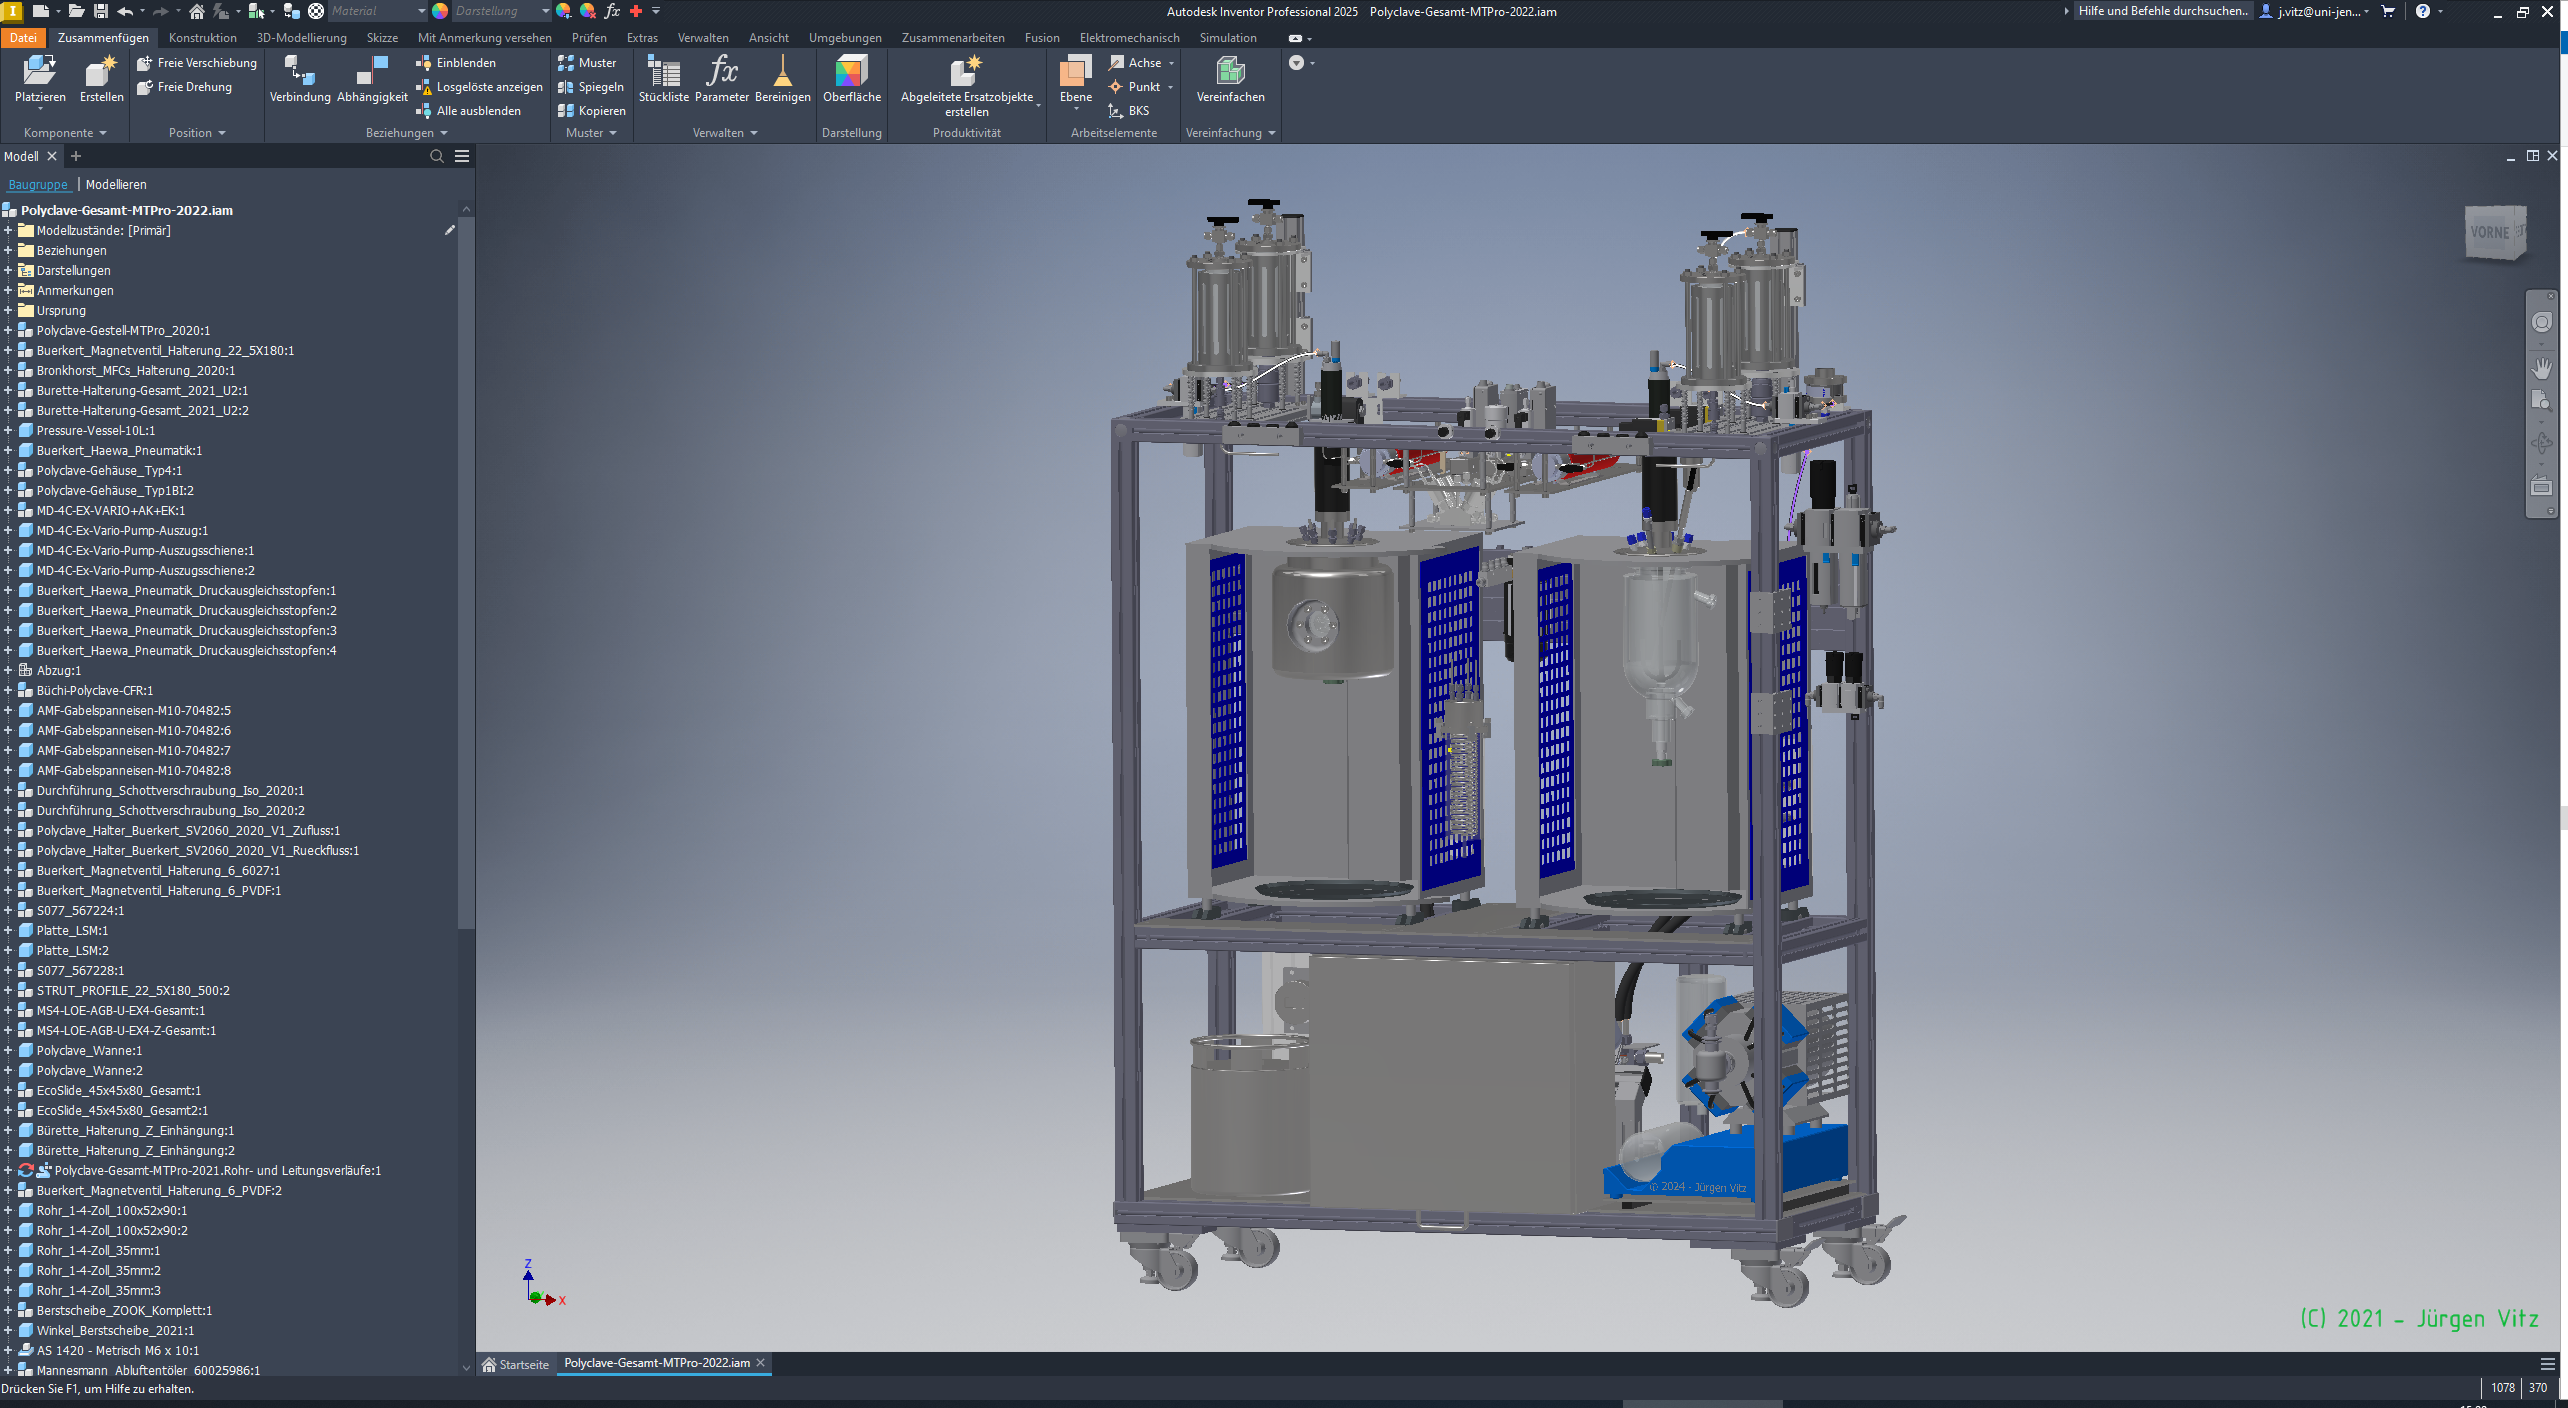Click the Bereinigen broom icon
The width and height of the screenshot is (2568, 1408).
tap(782, 72)
